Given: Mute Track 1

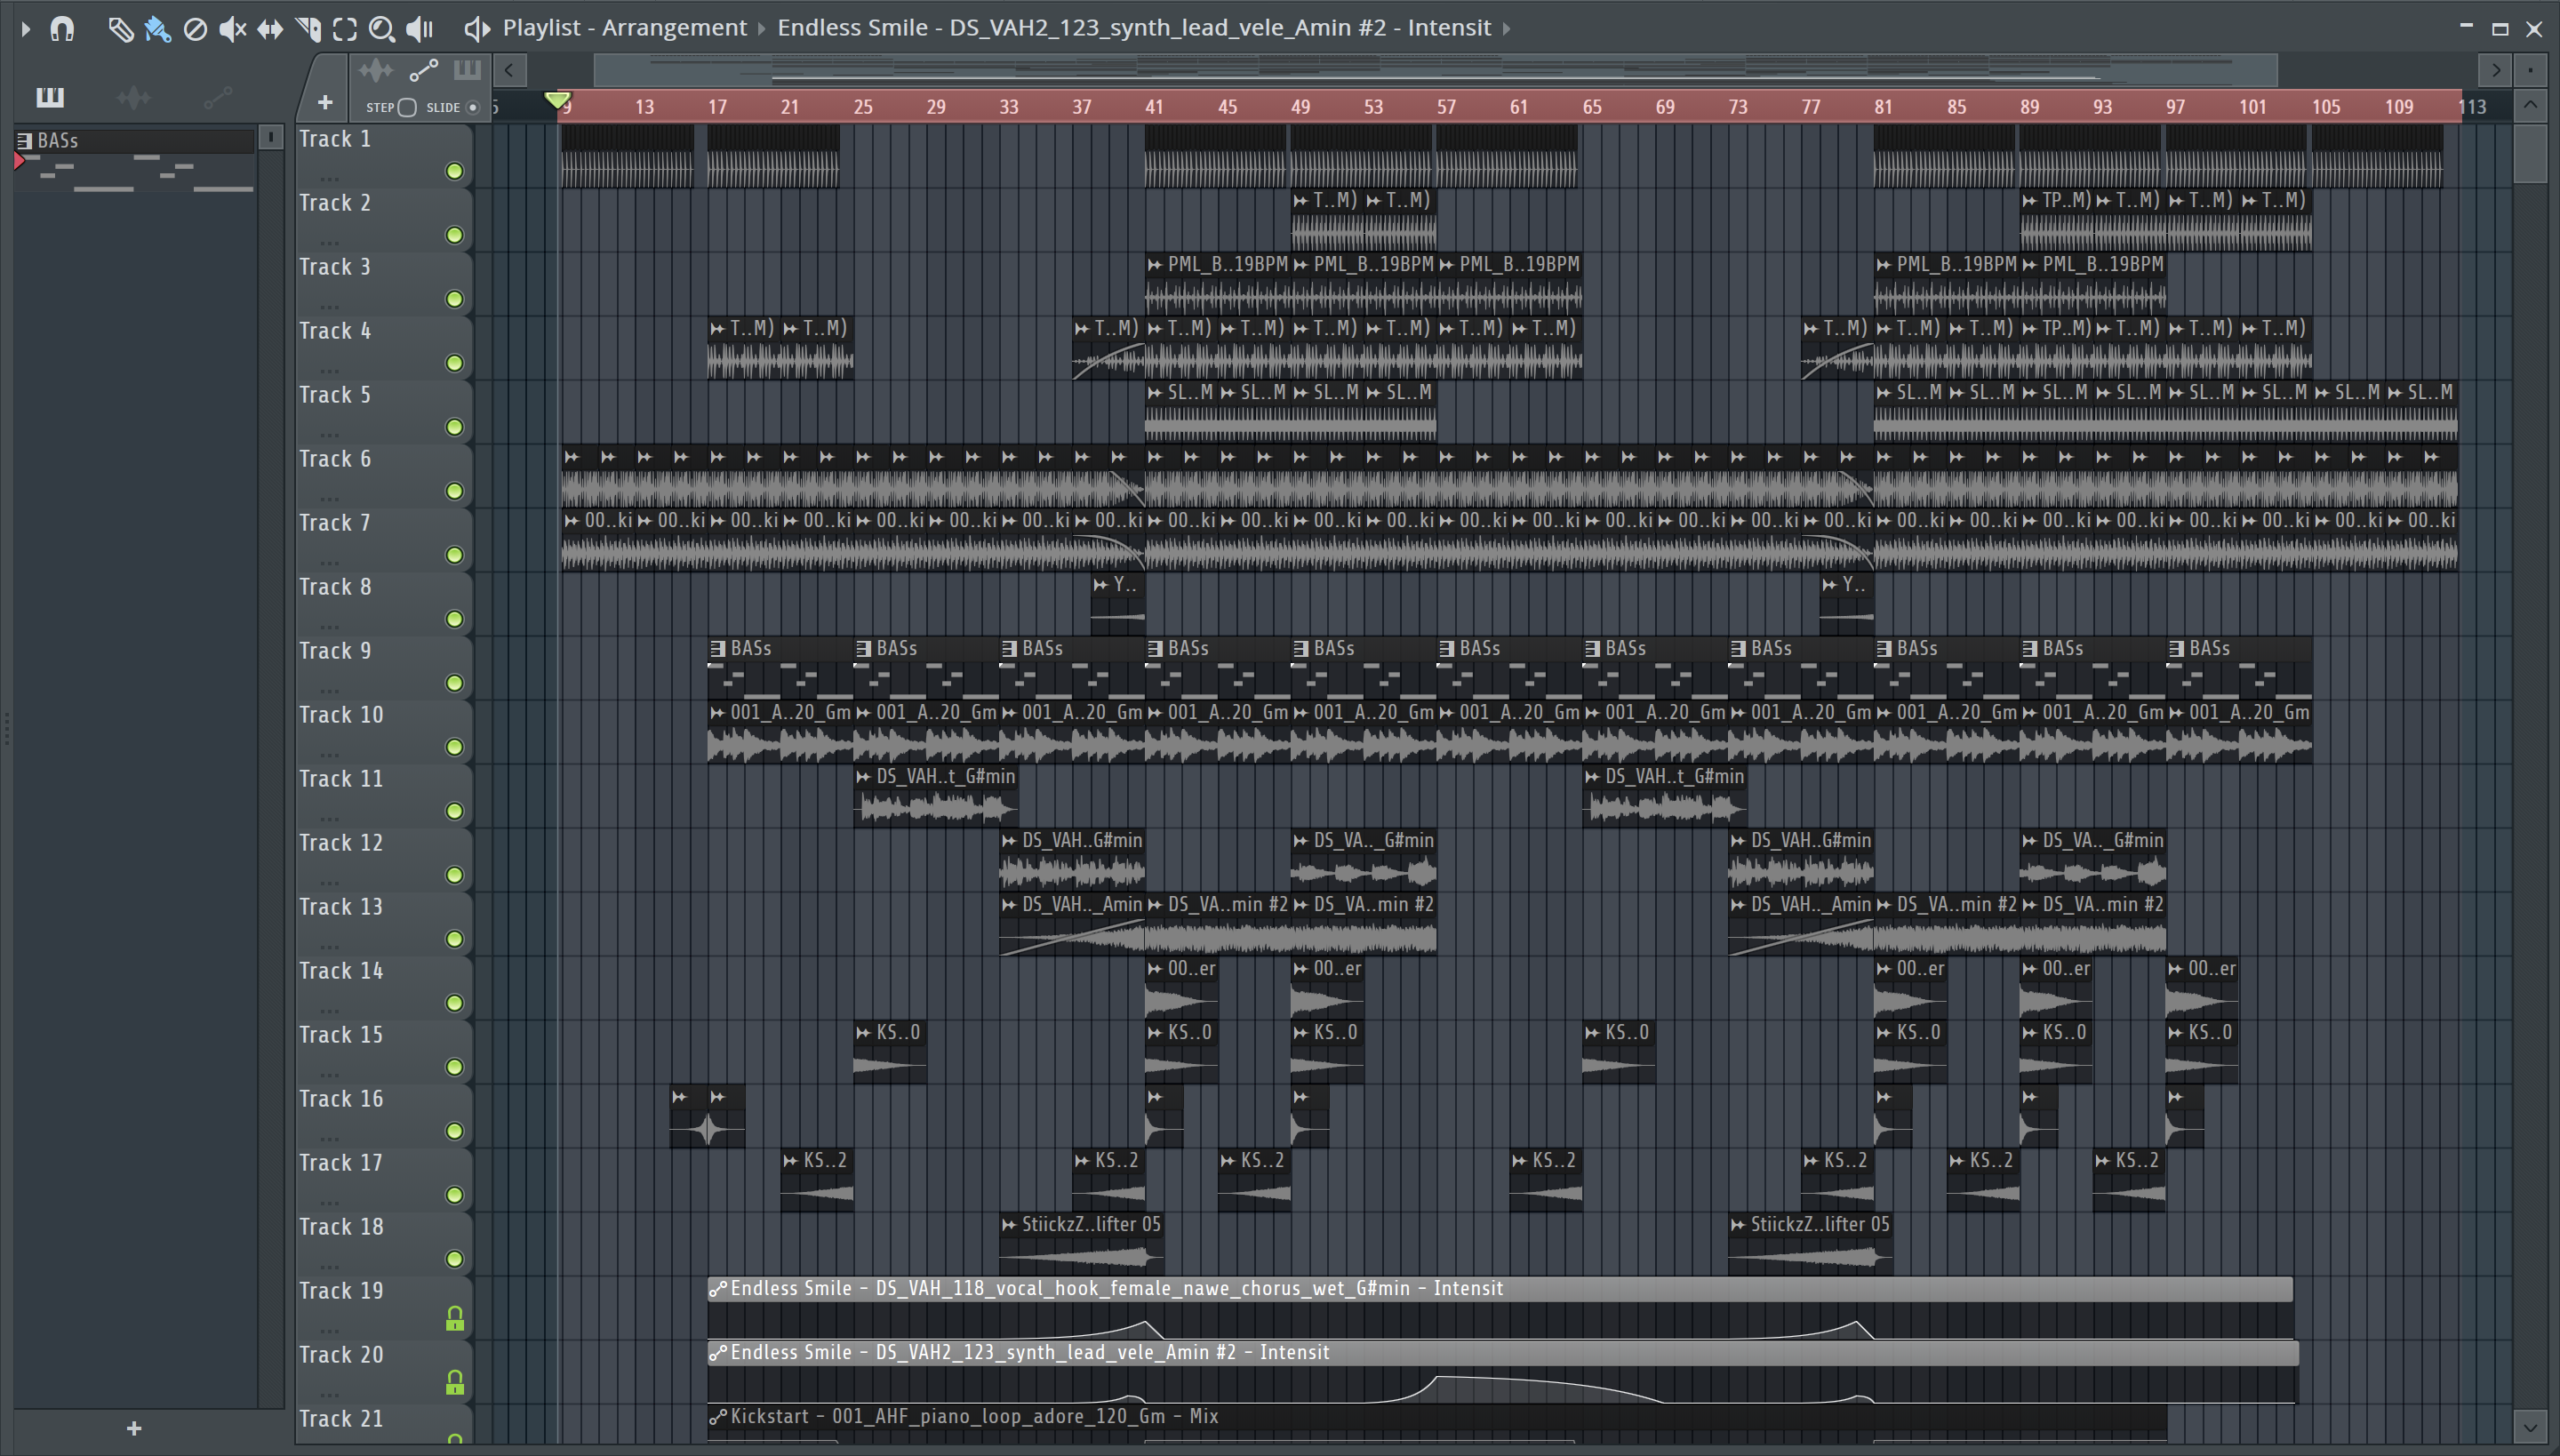Looking at the screenshot, I should tap(455, 172).
